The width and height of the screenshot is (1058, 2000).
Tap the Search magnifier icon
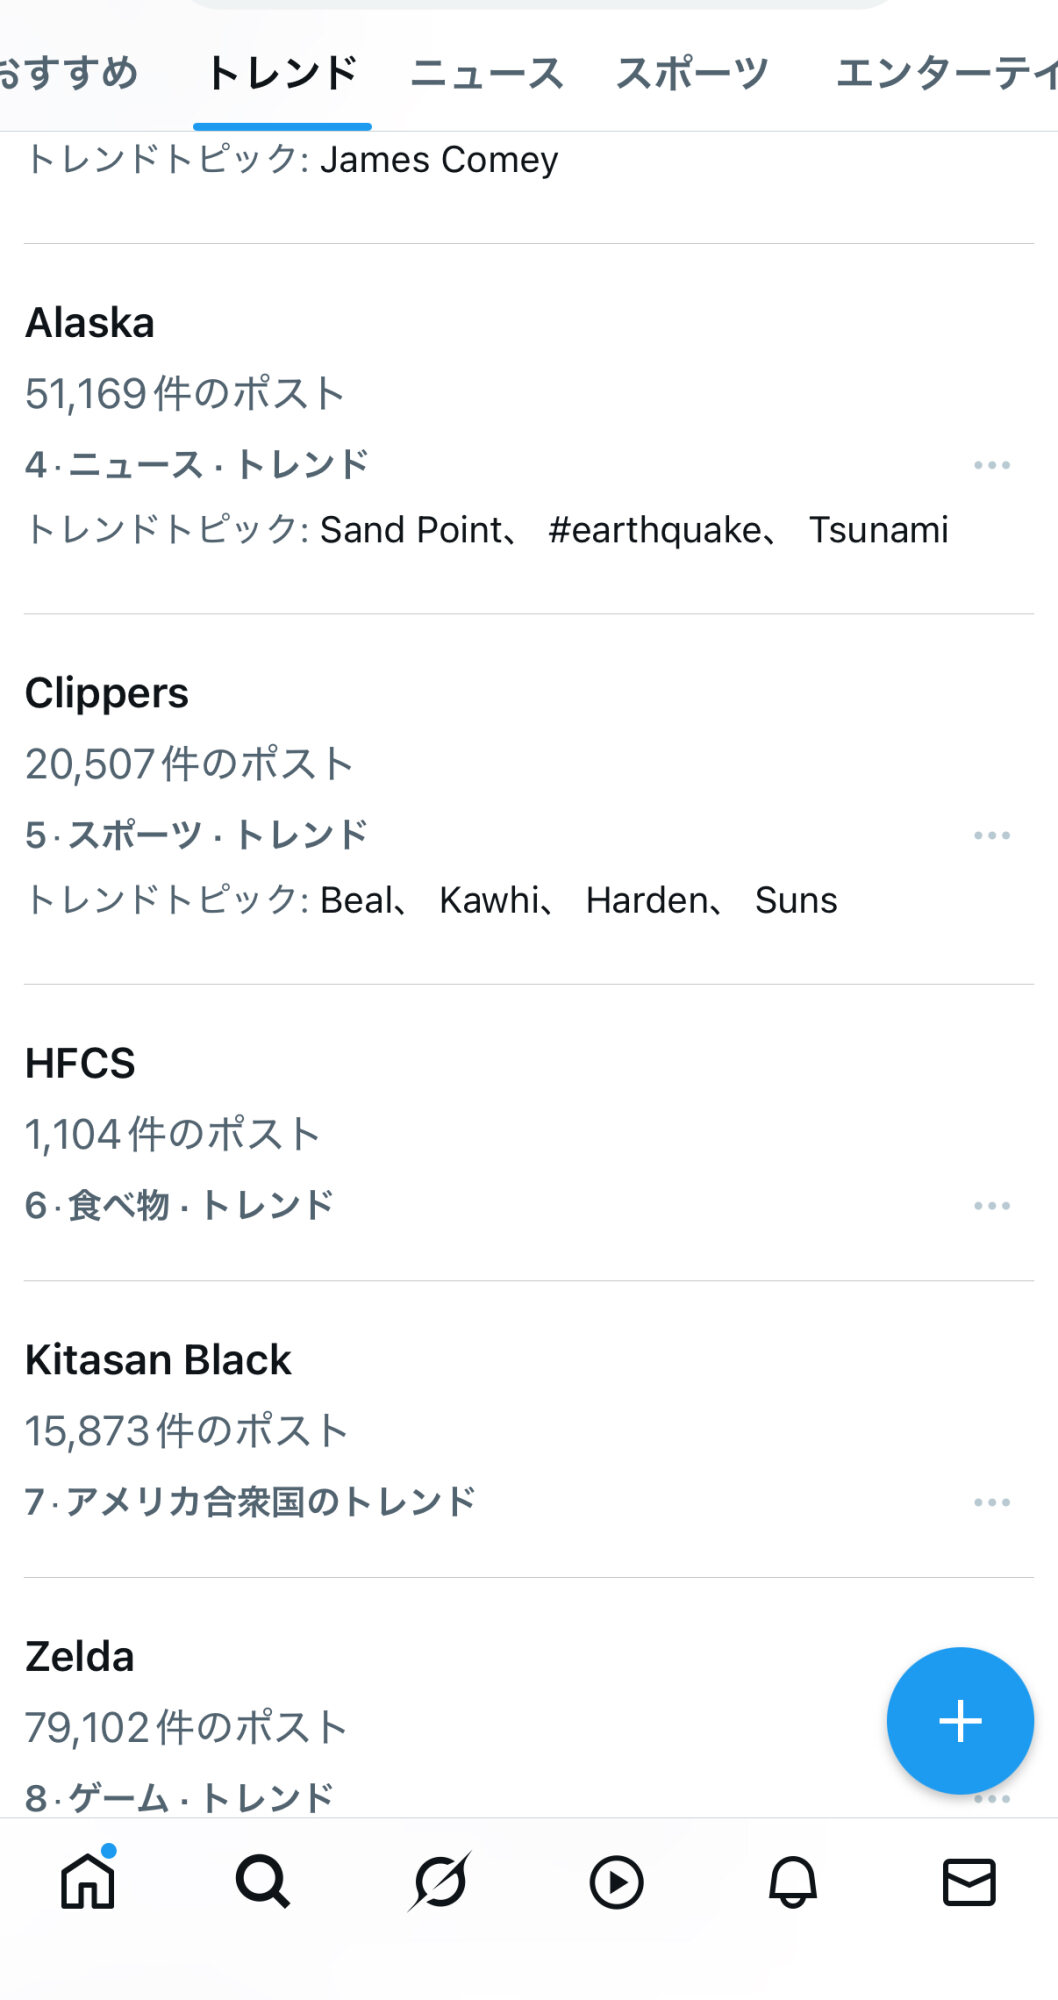[263, 1882]
